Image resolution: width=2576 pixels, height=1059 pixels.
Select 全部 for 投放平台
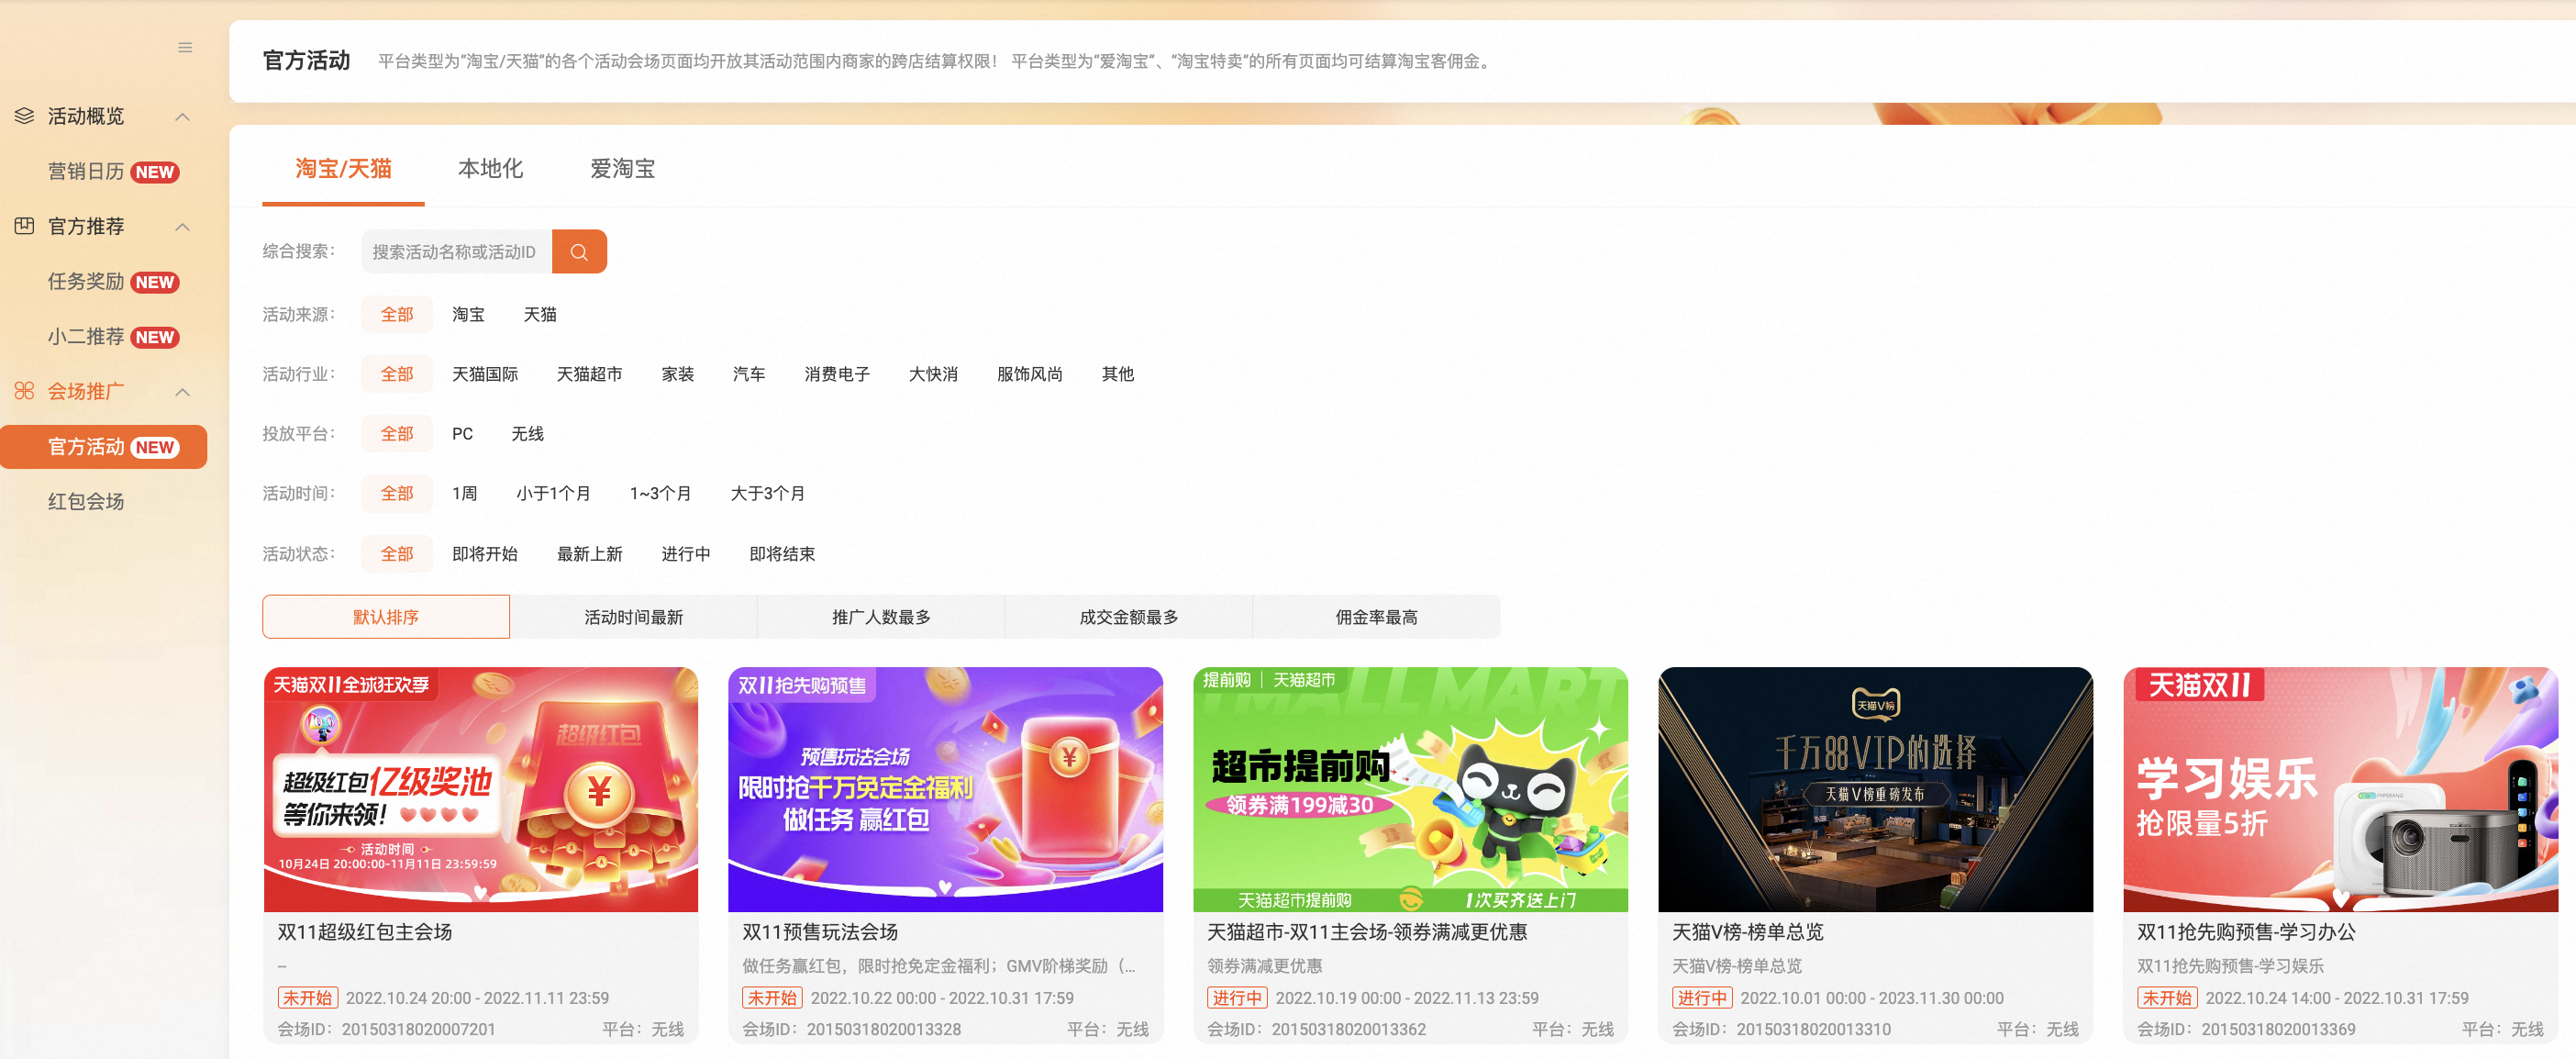point(397,434)
